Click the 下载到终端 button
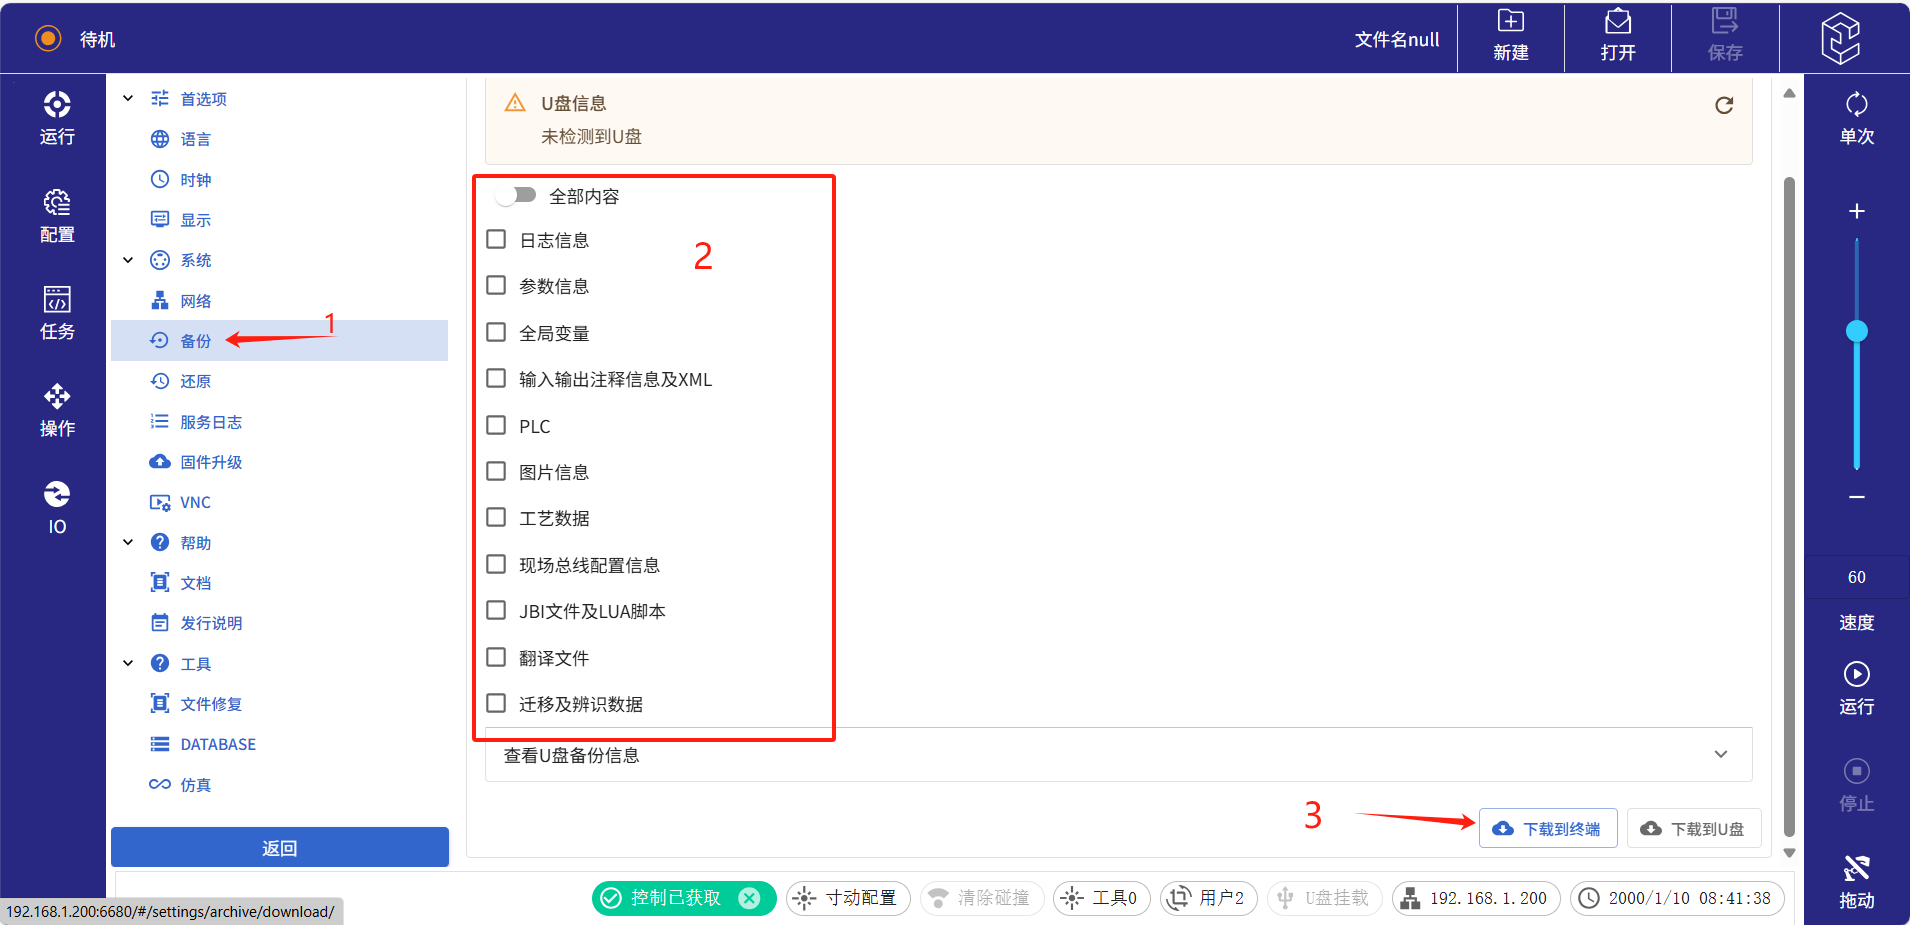Viewport: 1910px width, 925px height. (x=1548, y=829)
